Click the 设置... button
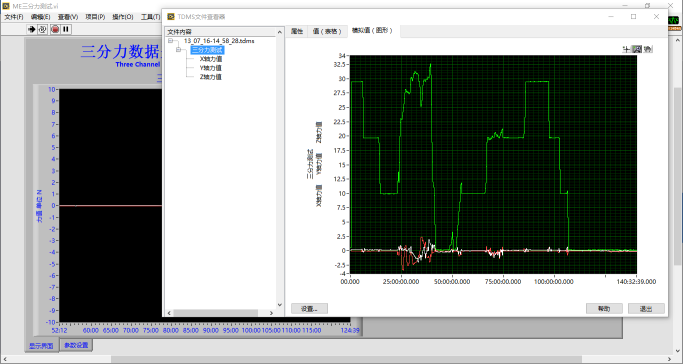The height and width of the screenshot is (364, 683). coord(309,309)
